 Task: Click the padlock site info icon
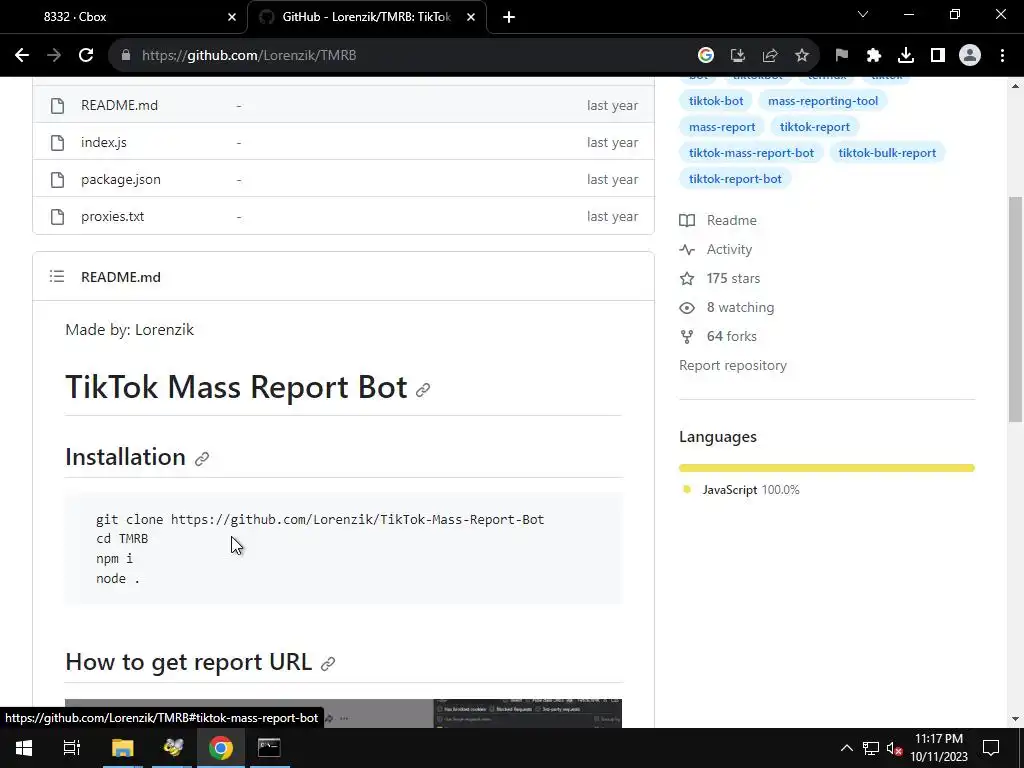(126, 56)
